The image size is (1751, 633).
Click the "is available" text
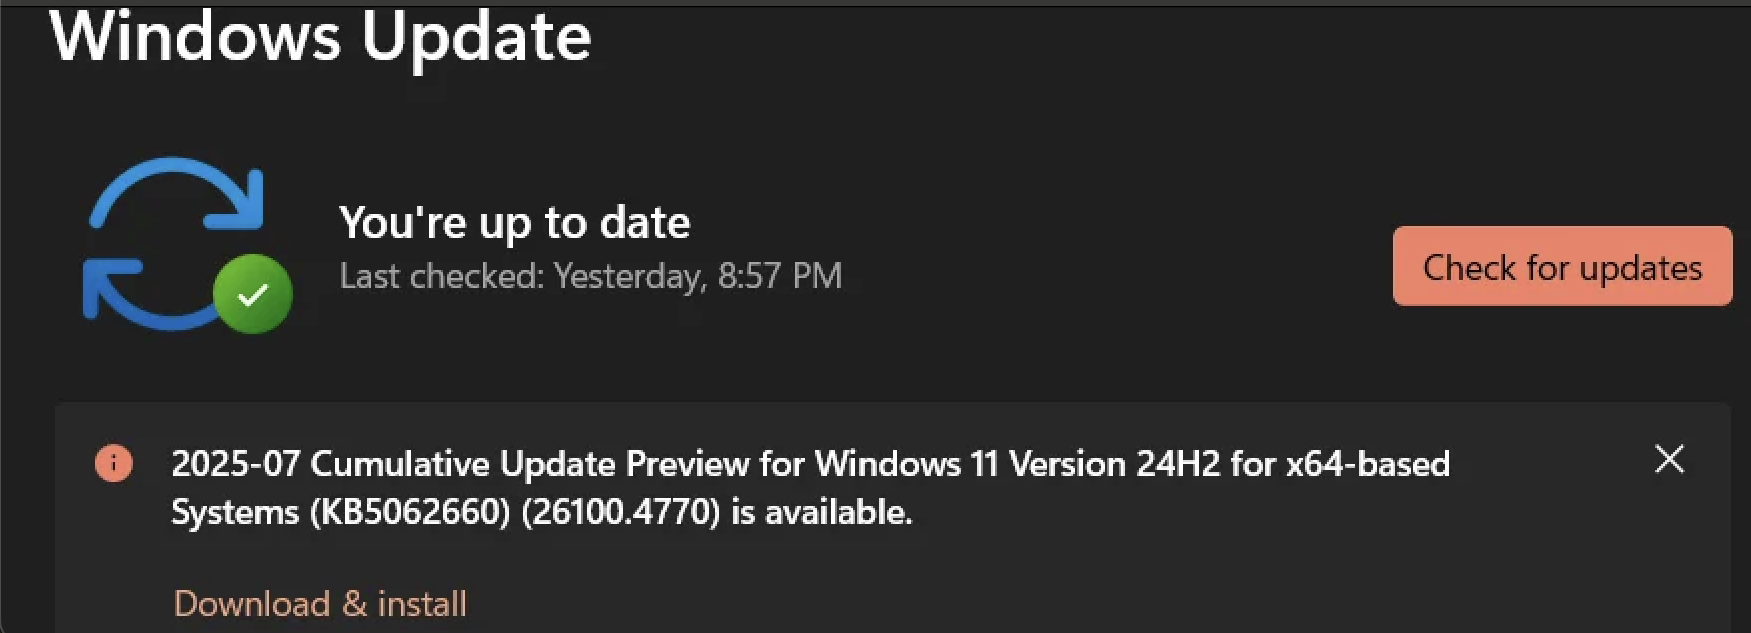[822, 512]
